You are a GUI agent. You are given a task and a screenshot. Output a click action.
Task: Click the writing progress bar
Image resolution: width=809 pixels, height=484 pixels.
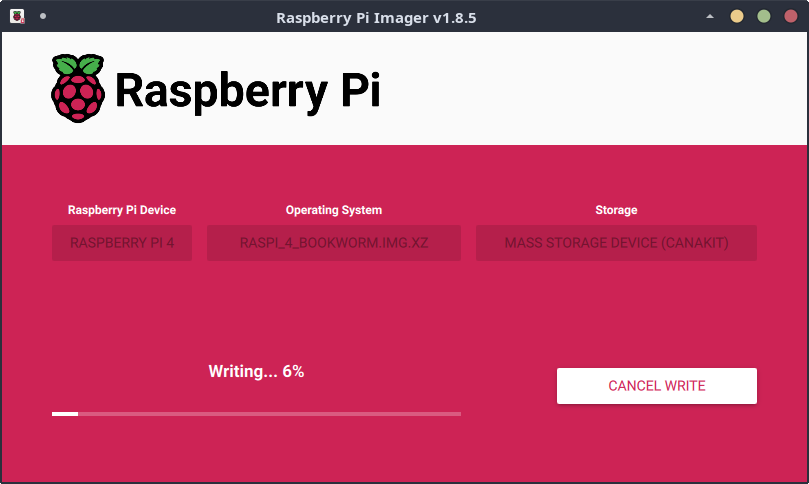(x=256, y=414)
